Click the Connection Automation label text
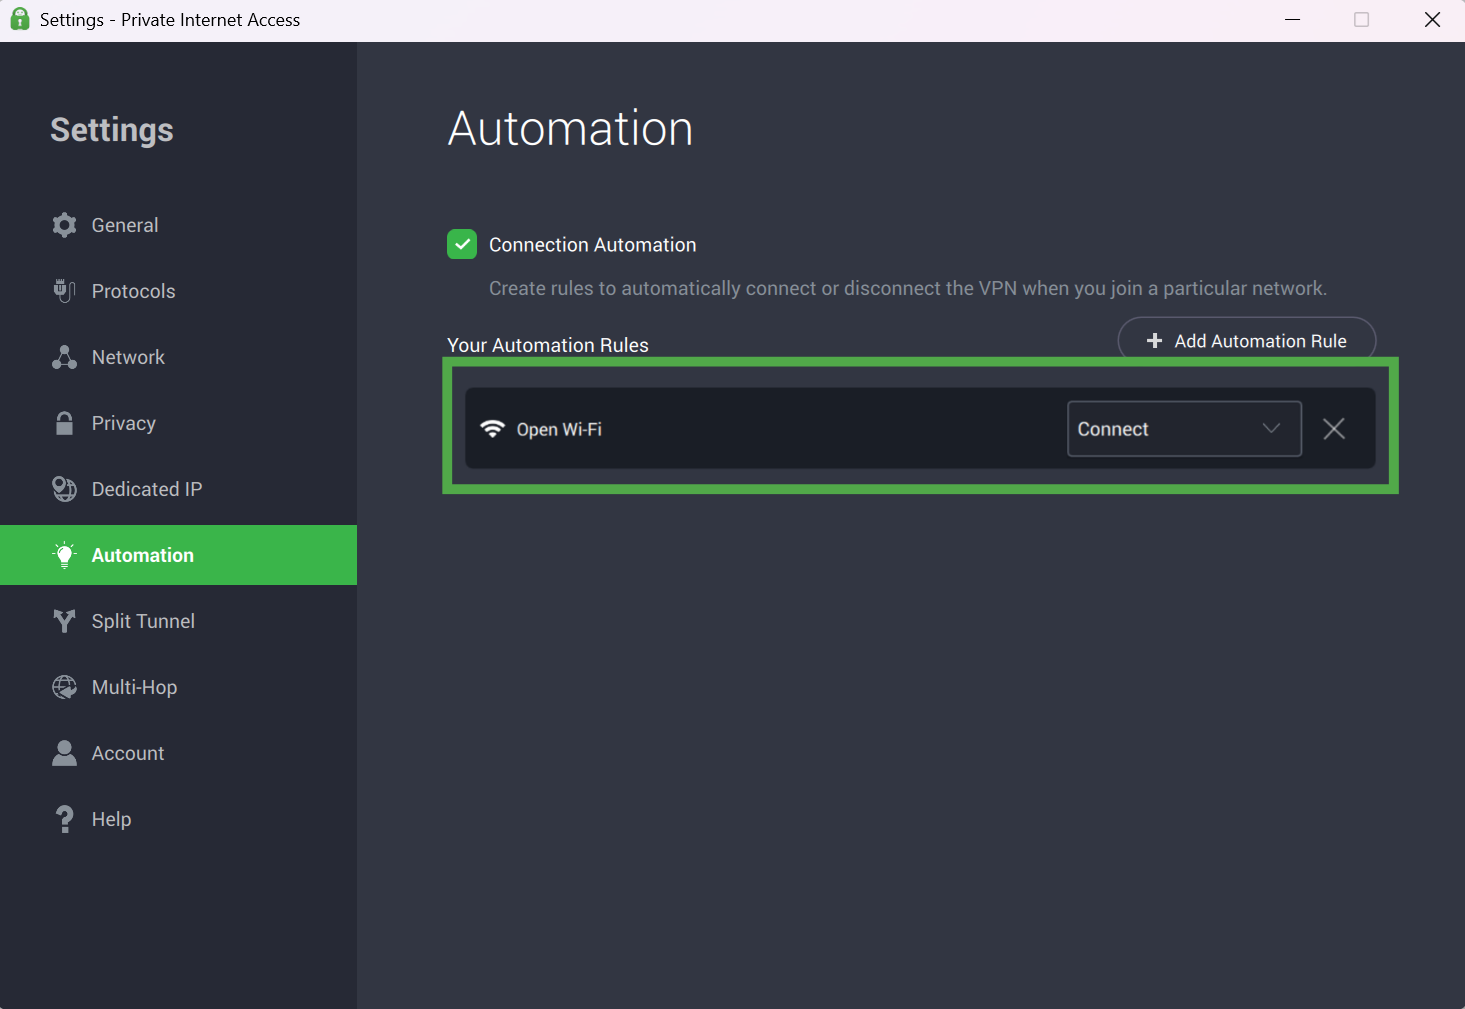The height and width of the screenshot is (1009, 1465). pyautogui.click(x=592, y=245)
